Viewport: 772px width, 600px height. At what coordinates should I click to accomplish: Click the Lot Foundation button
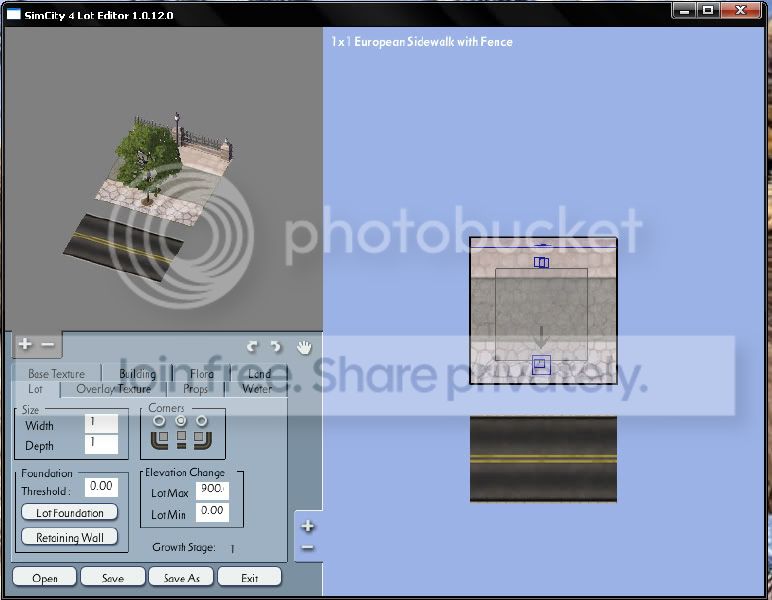(69, 512)
